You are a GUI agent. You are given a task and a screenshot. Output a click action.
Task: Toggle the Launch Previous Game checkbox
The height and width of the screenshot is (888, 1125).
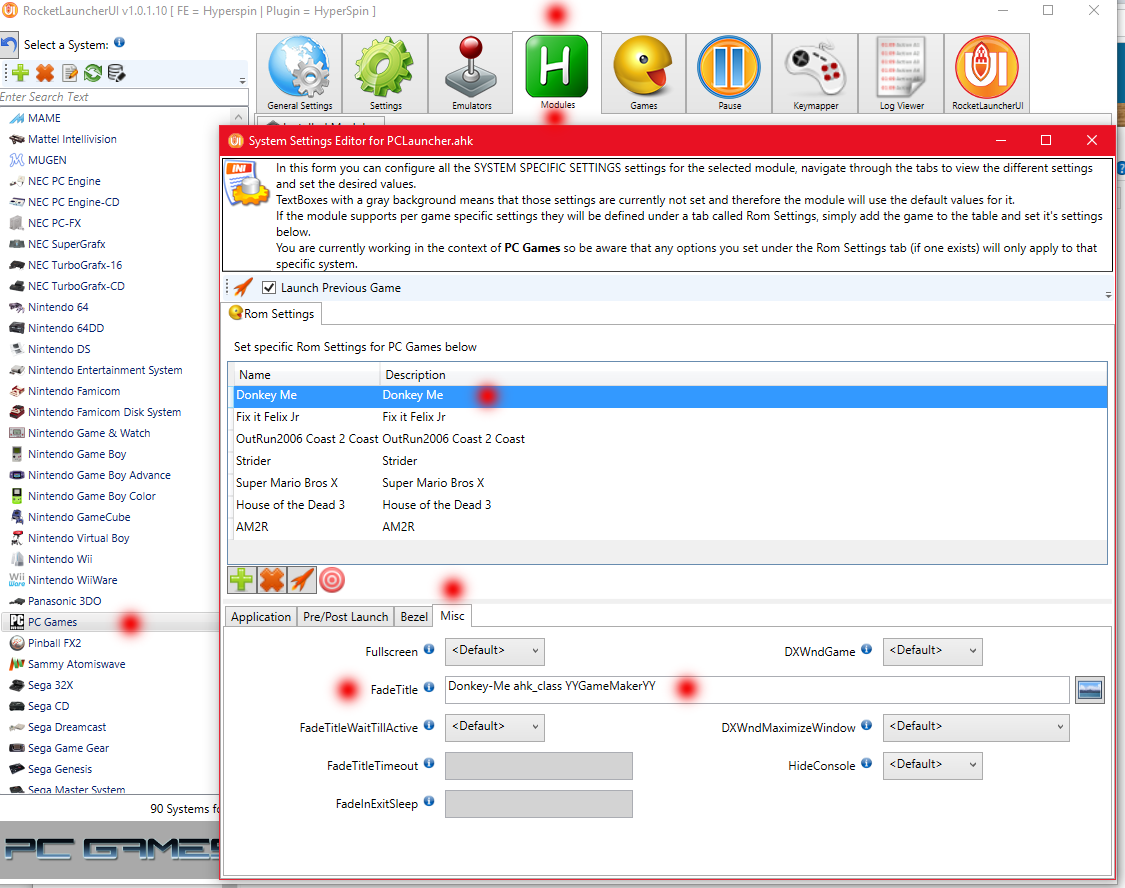point(268,288)
